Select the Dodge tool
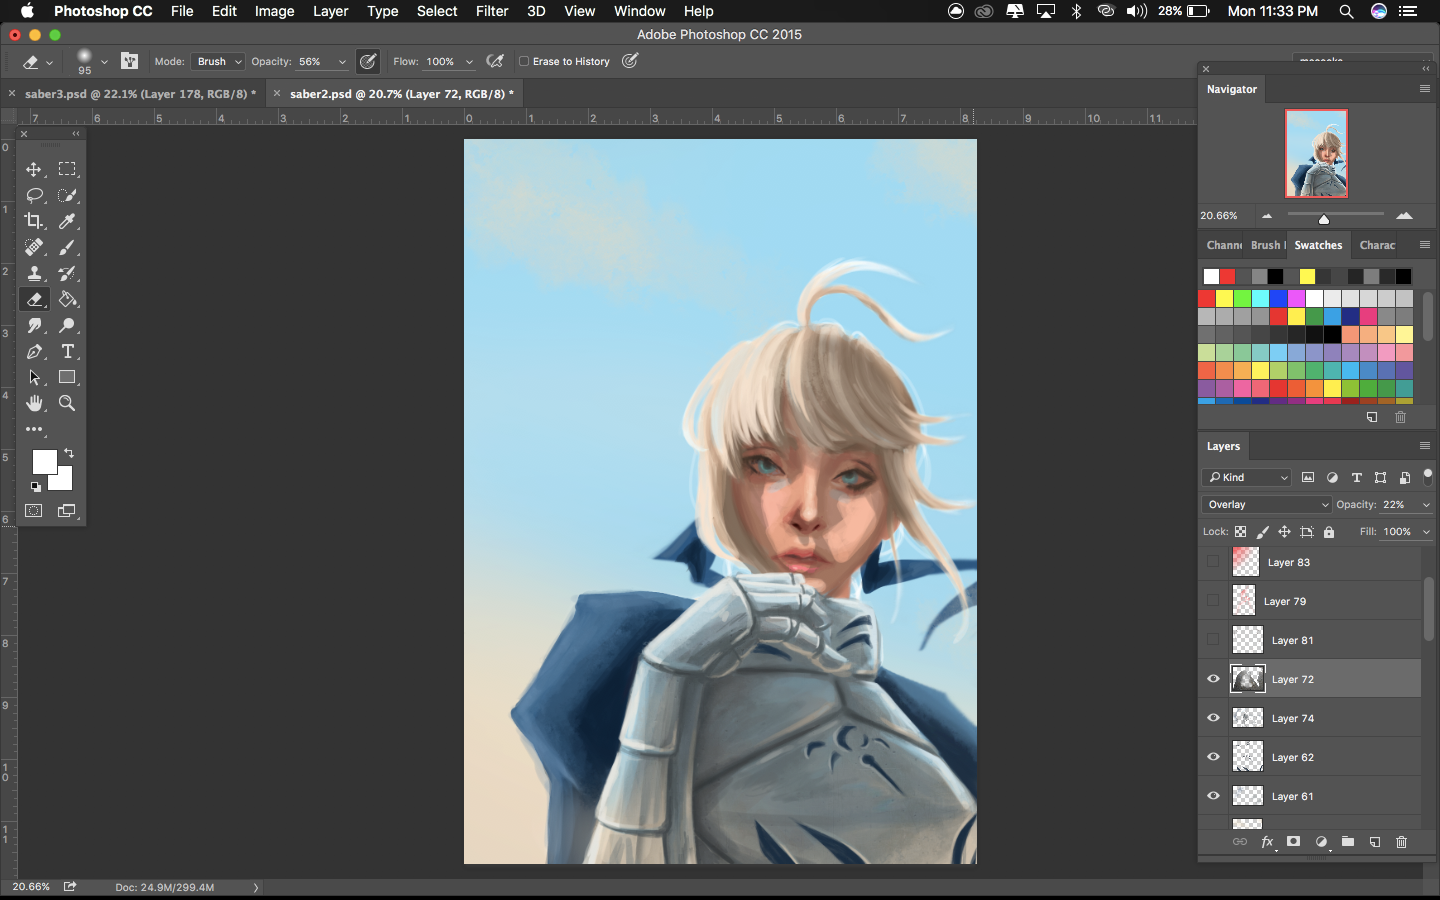The height and width of the screenshot is (900, 1440). [67, 325]
